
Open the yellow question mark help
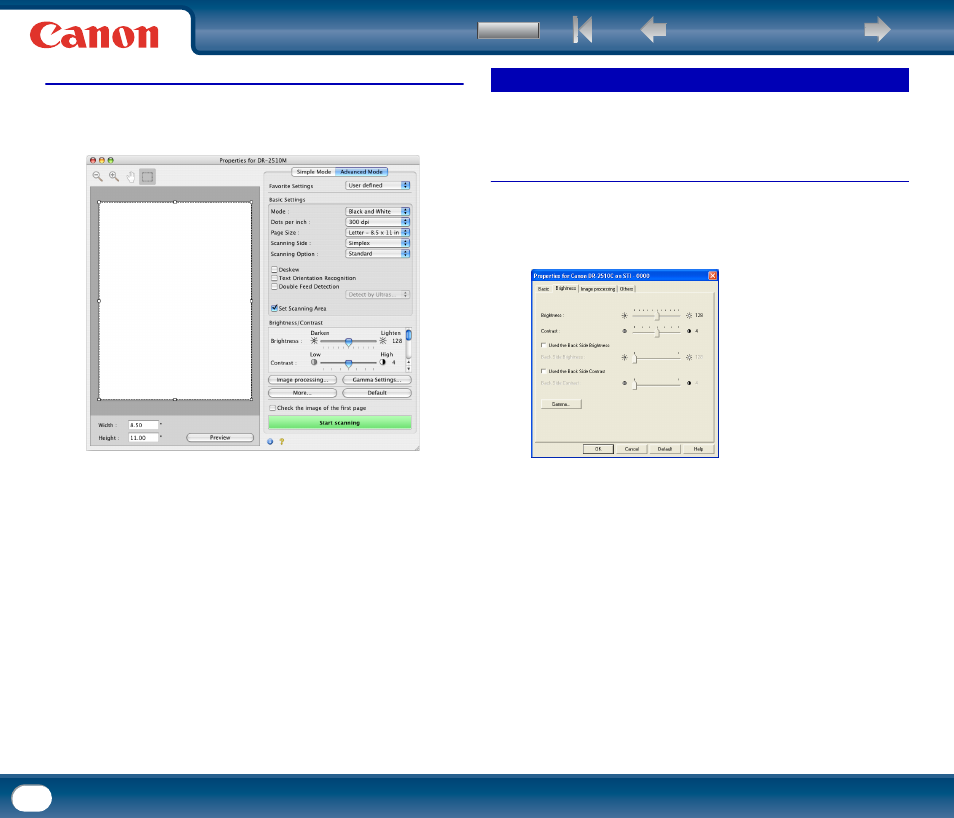282,441
